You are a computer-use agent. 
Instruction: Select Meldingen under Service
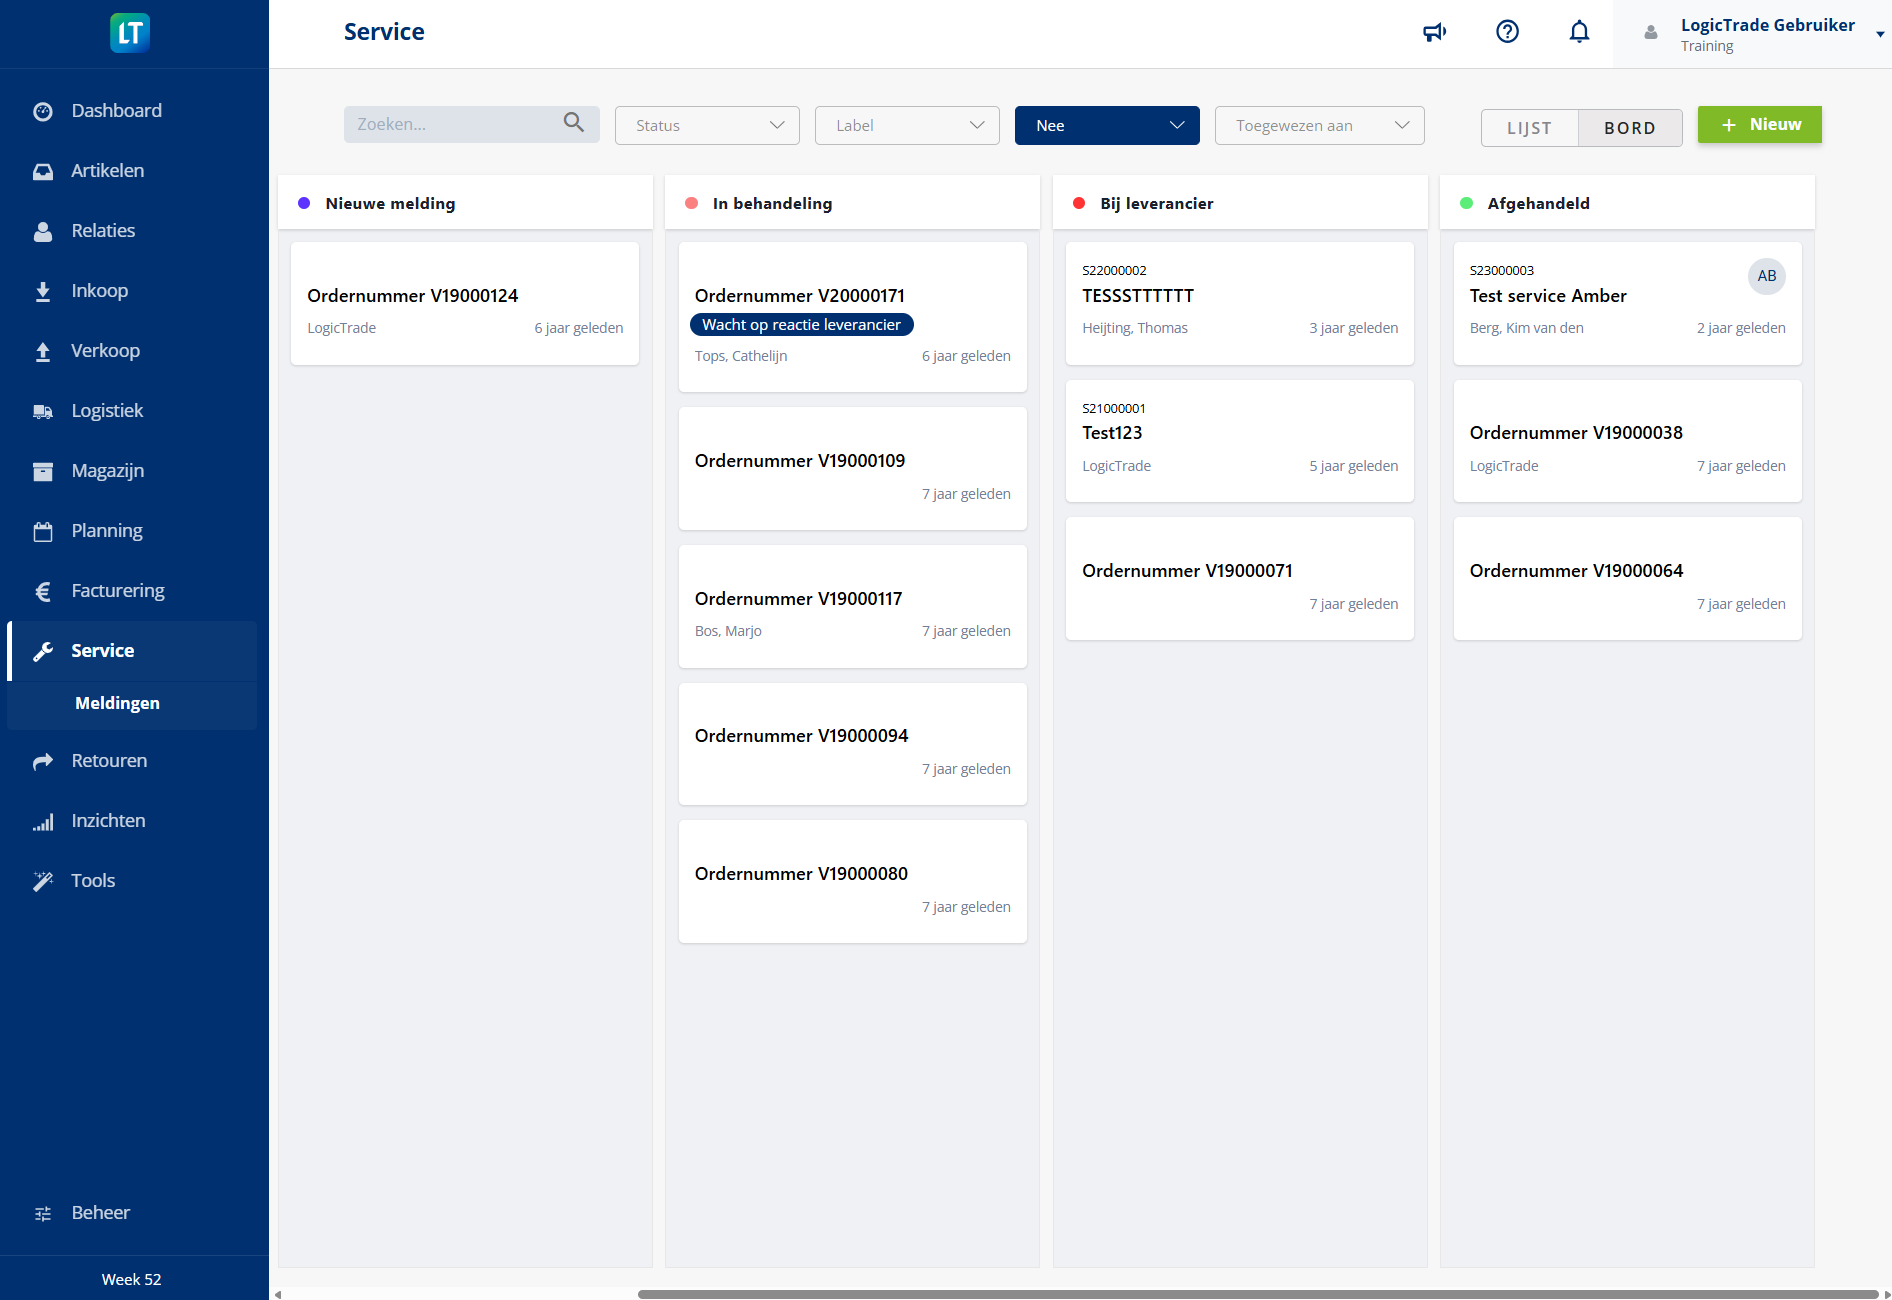117,703
